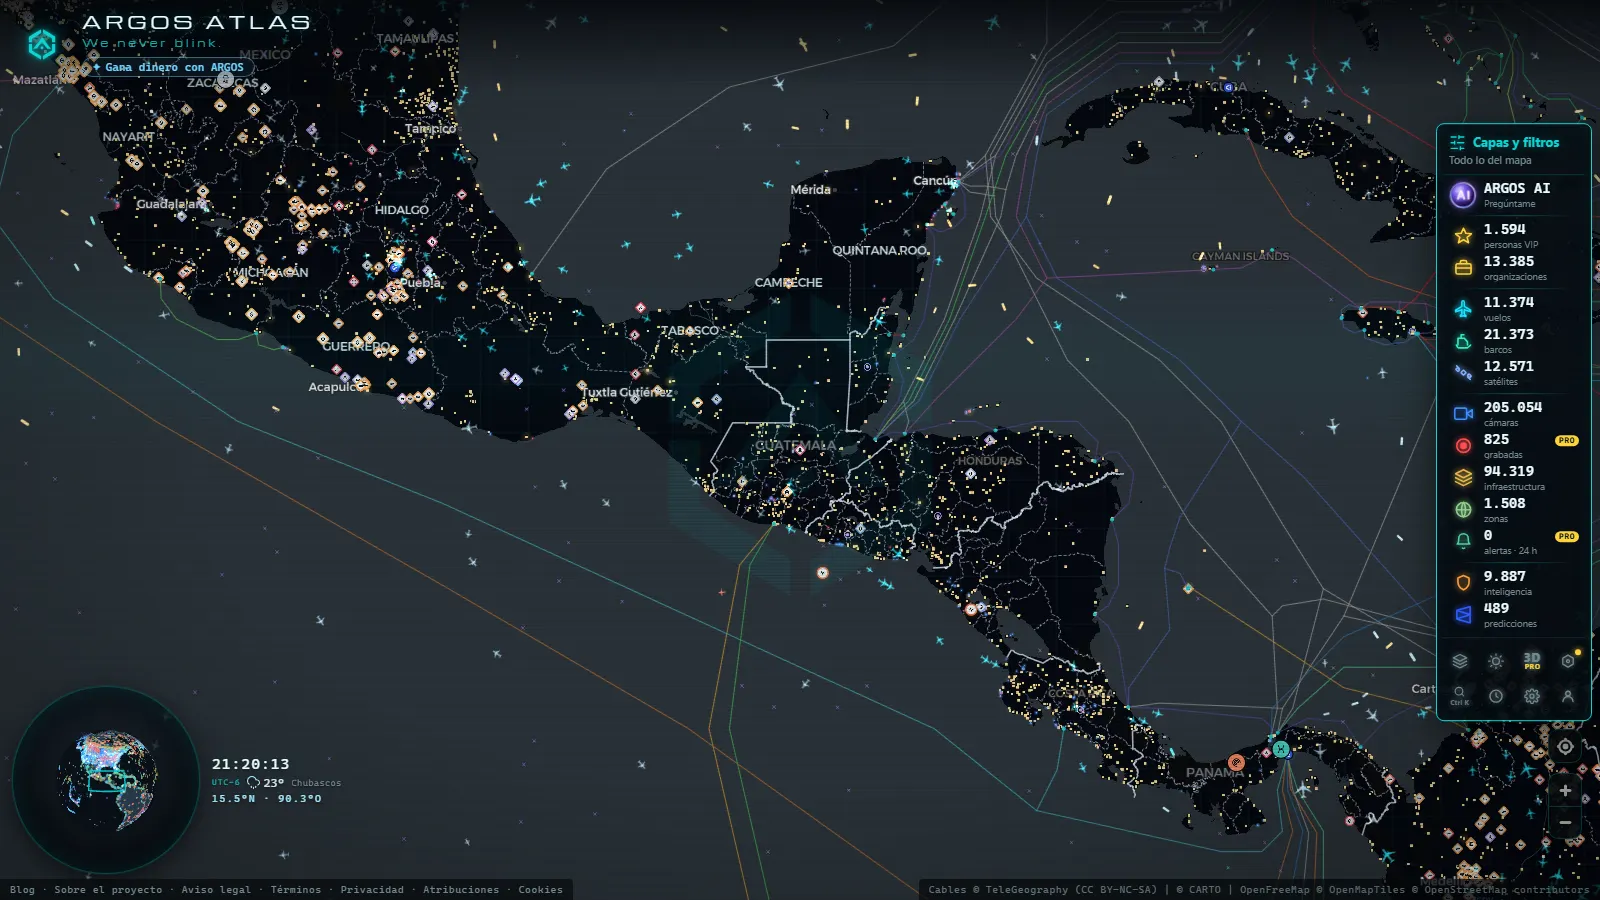Select the 'grabadas' record icon
The width and height of the screenshot is (1600, 900).
[1463, 446]
